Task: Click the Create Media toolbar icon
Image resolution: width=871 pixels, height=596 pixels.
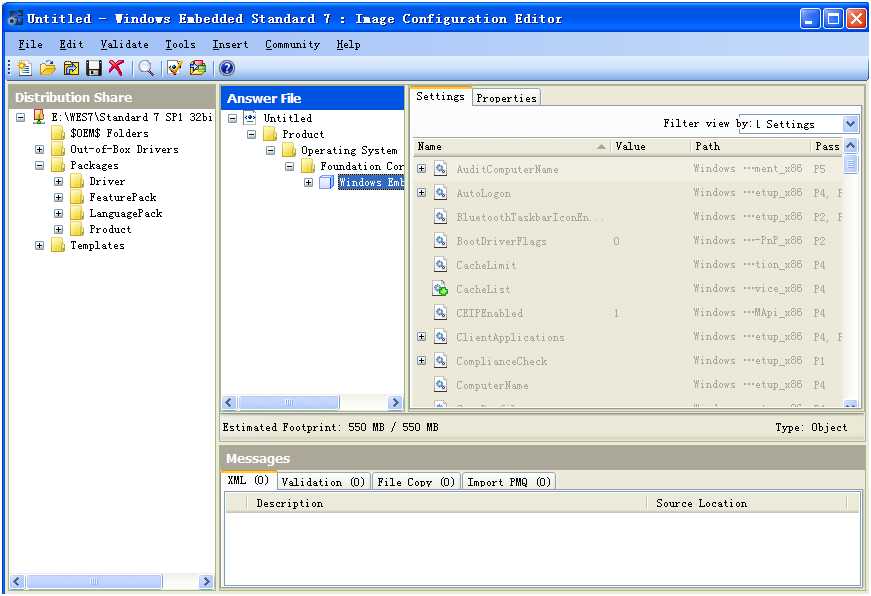Action: [198, 68]
